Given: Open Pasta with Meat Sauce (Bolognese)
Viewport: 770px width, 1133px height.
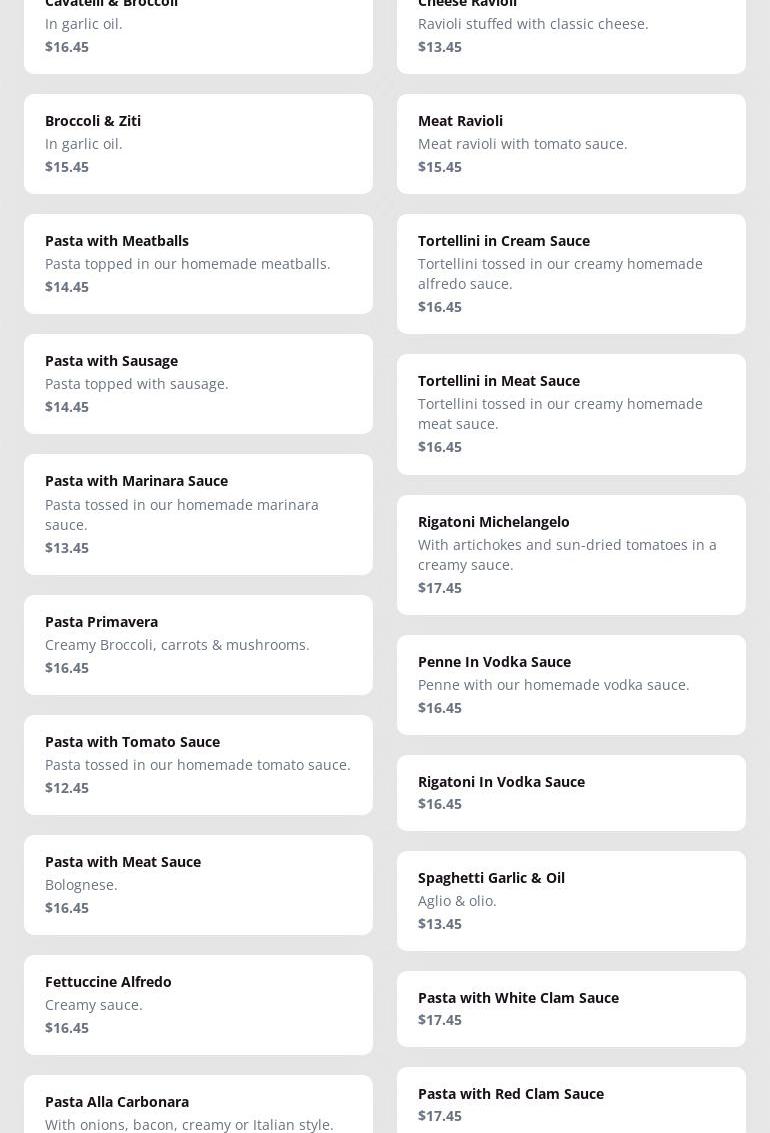Looking at the screenshot, I should pos(198,885).
